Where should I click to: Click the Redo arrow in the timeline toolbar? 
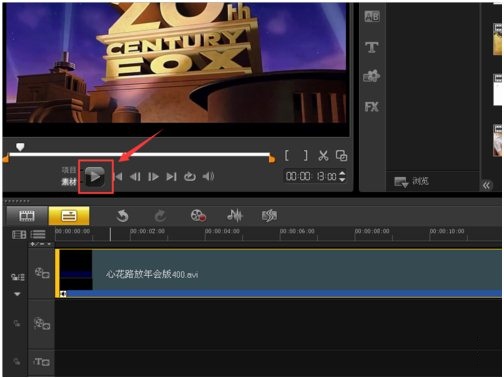160,216
